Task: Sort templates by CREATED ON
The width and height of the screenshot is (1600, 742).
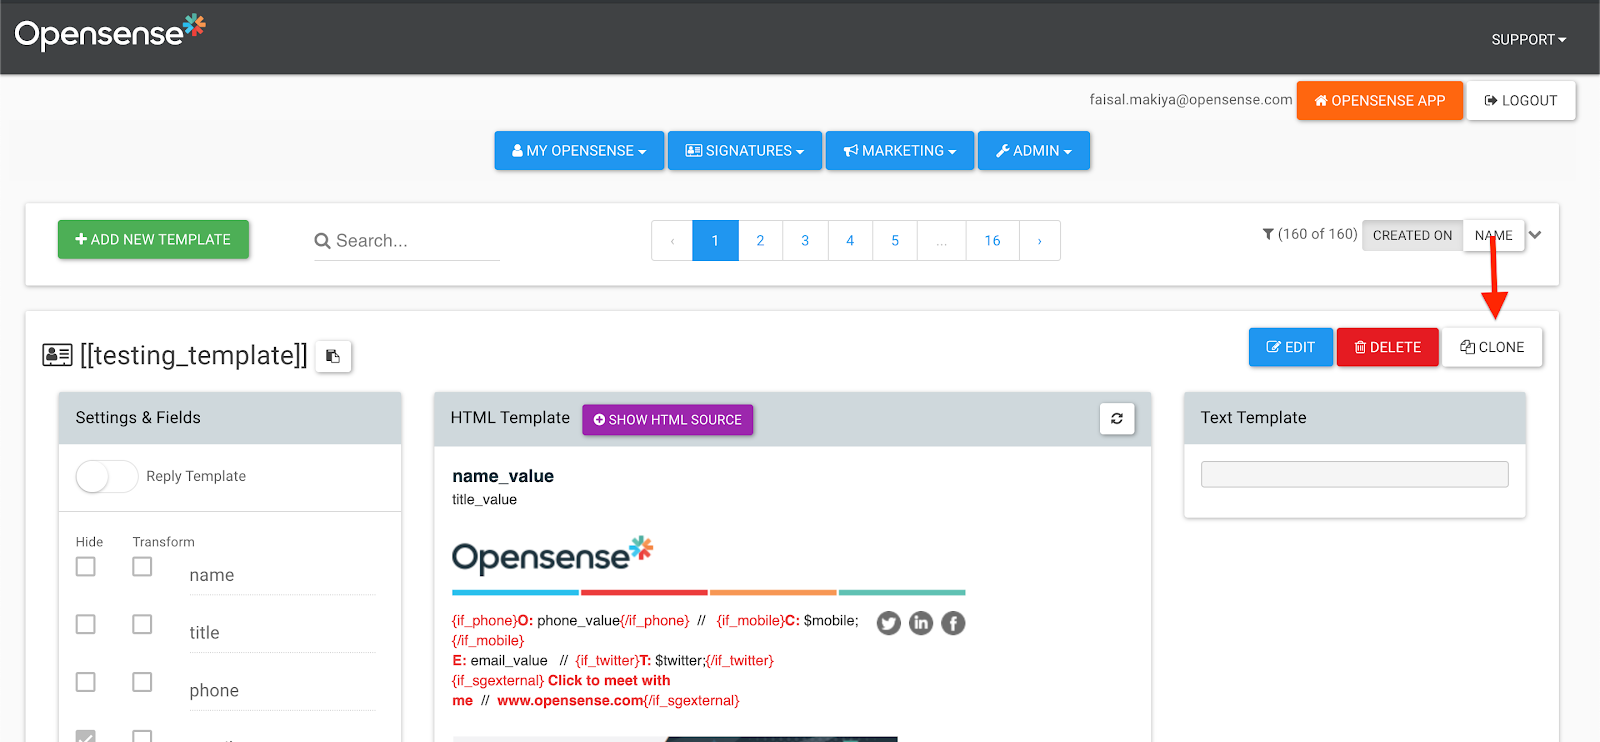Action: (1412, 236)
